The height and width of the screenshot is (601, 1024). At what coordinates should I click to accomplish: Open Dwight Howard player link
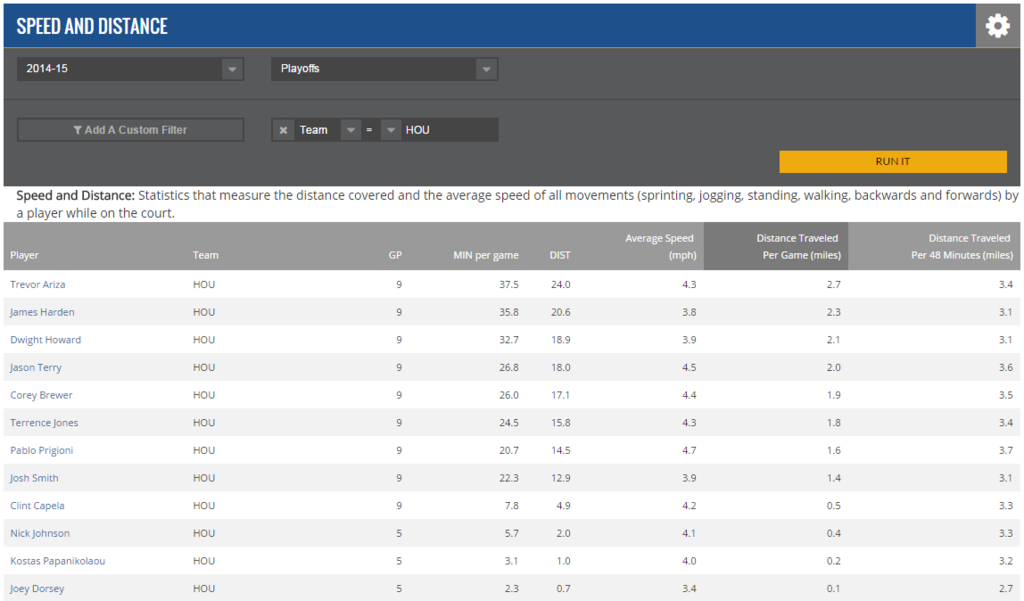point(45,340)
